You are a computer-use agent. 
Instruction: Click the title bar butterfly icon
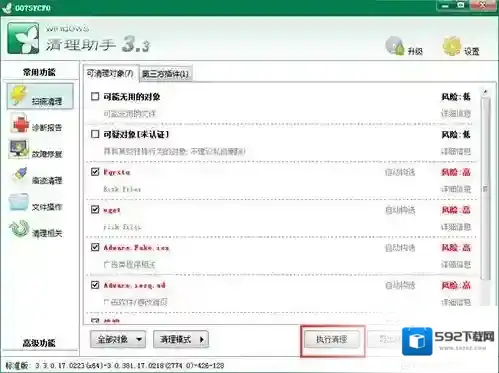(x=7, y=8)
